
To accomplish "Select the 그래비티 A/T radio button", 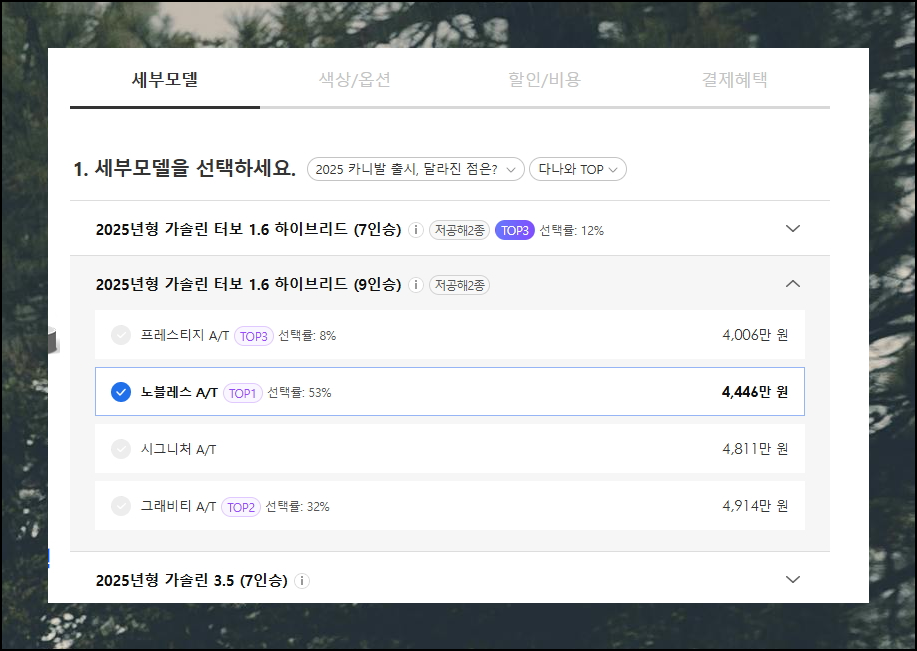I will tap(121, 506).
